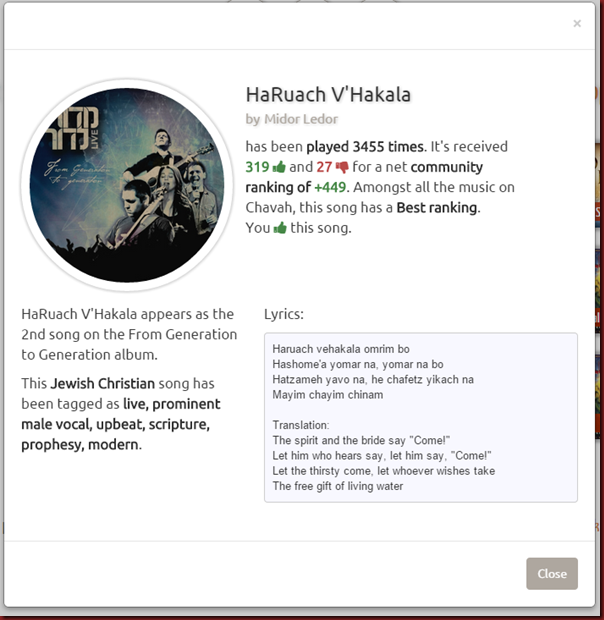The image size is (604, 620).
Task: Dismiss the dialog with the X icon
Action: click(577, 24)
